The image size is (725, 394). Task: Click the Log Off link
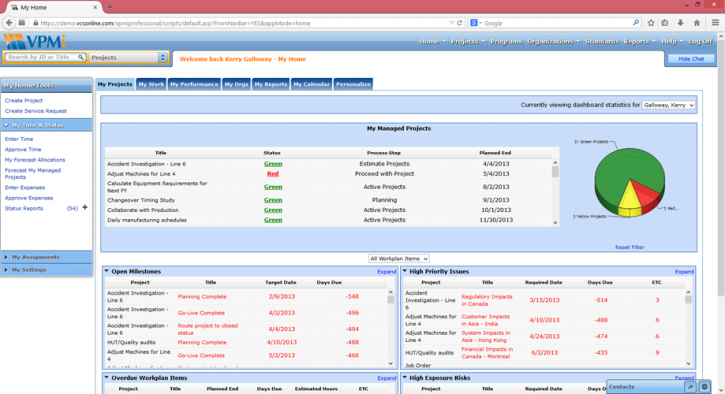[x=700, y=42]
